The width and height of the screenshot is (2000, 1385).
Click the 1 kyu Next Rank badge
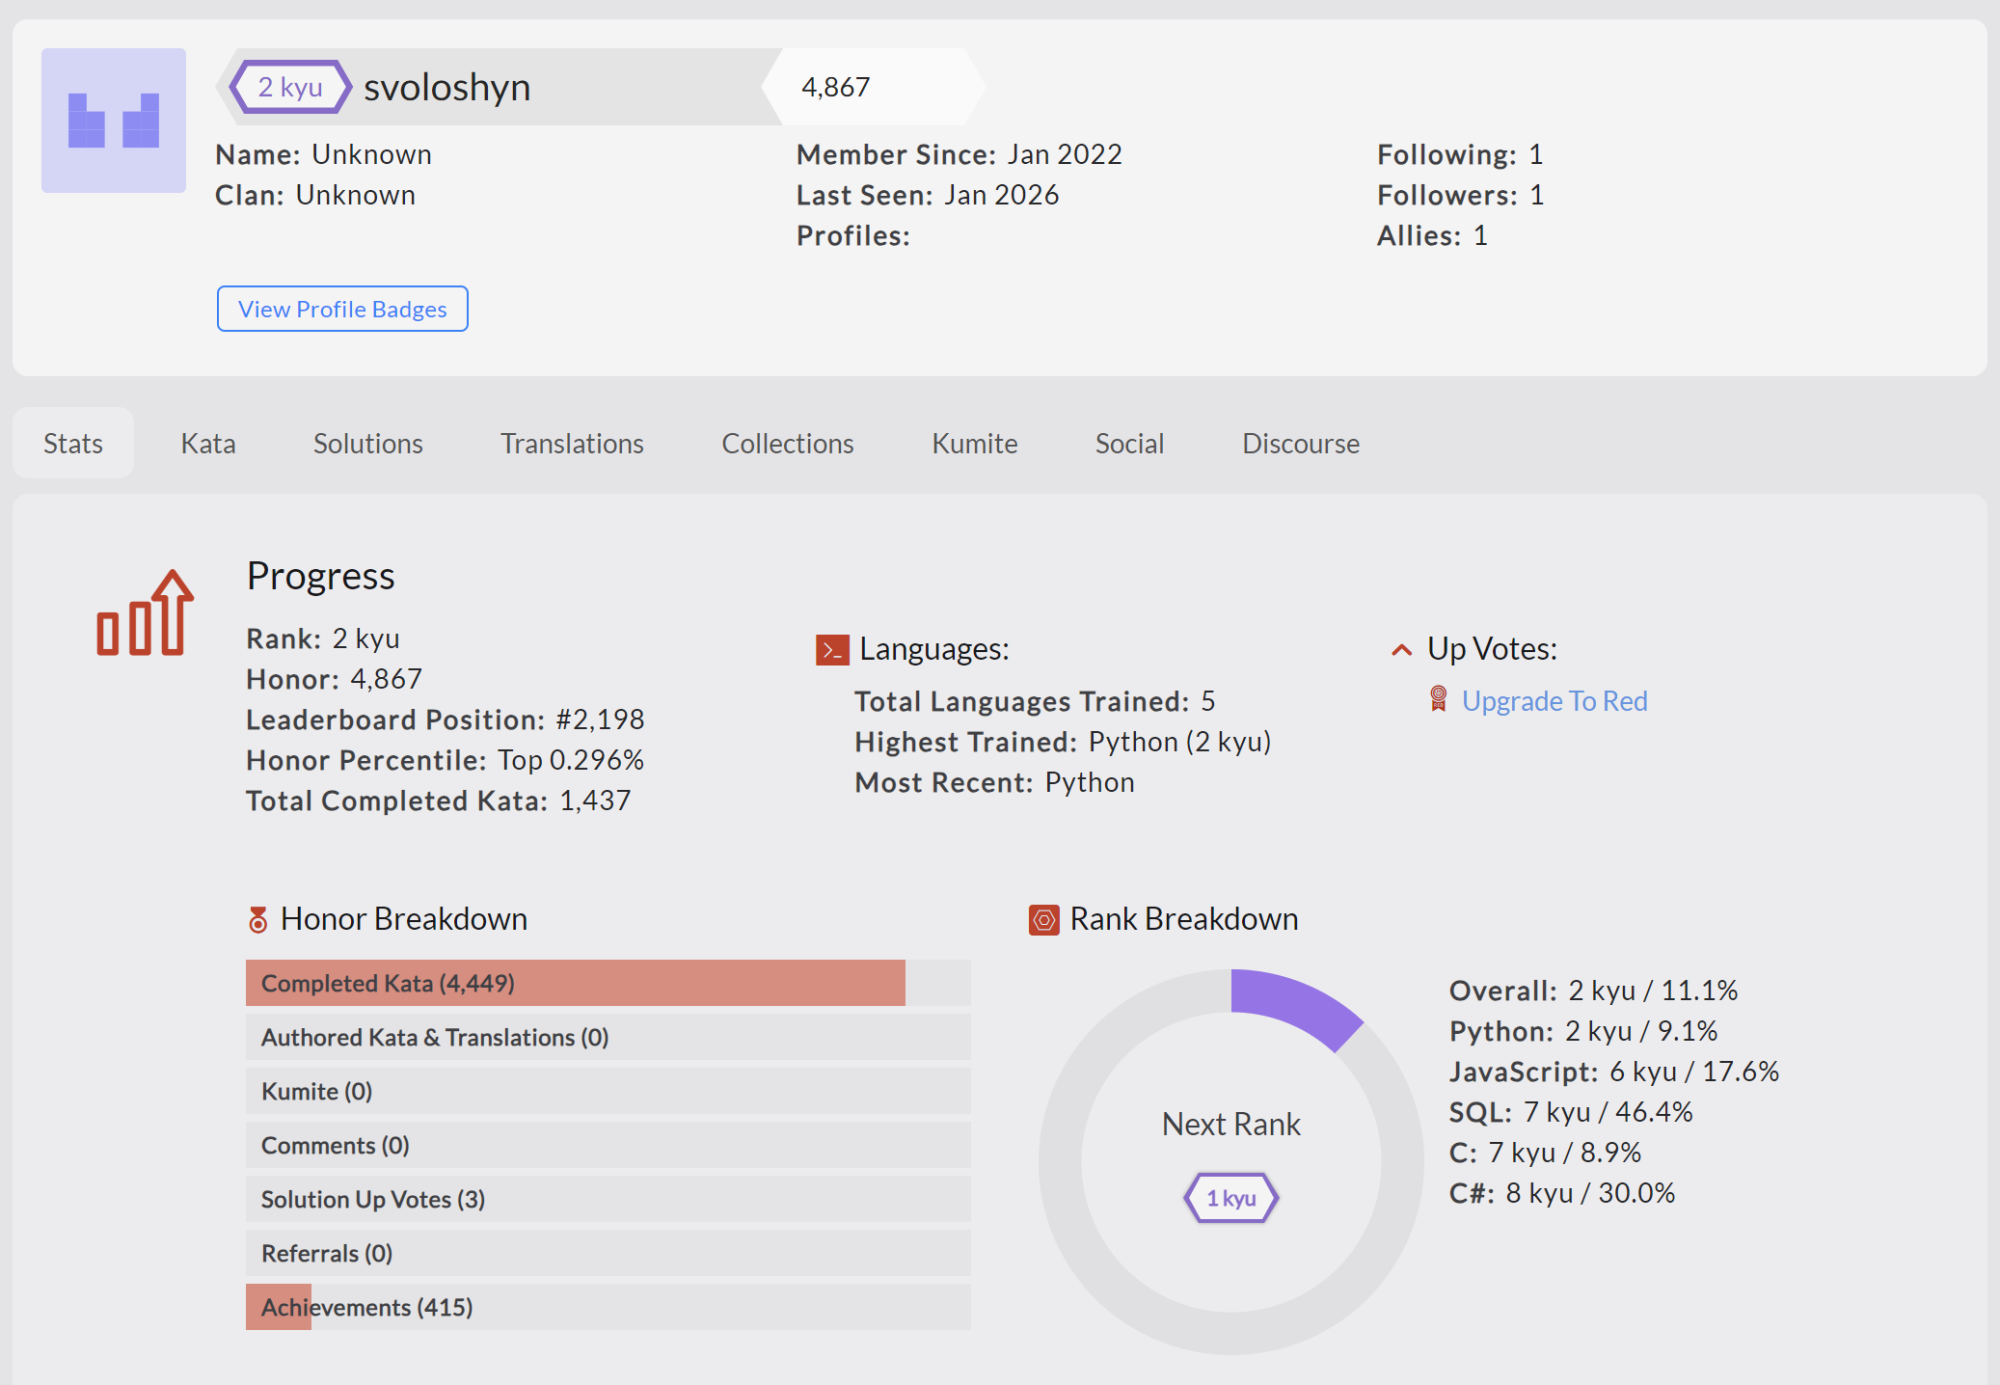pyautogui.click(x=1231, y=1197)
